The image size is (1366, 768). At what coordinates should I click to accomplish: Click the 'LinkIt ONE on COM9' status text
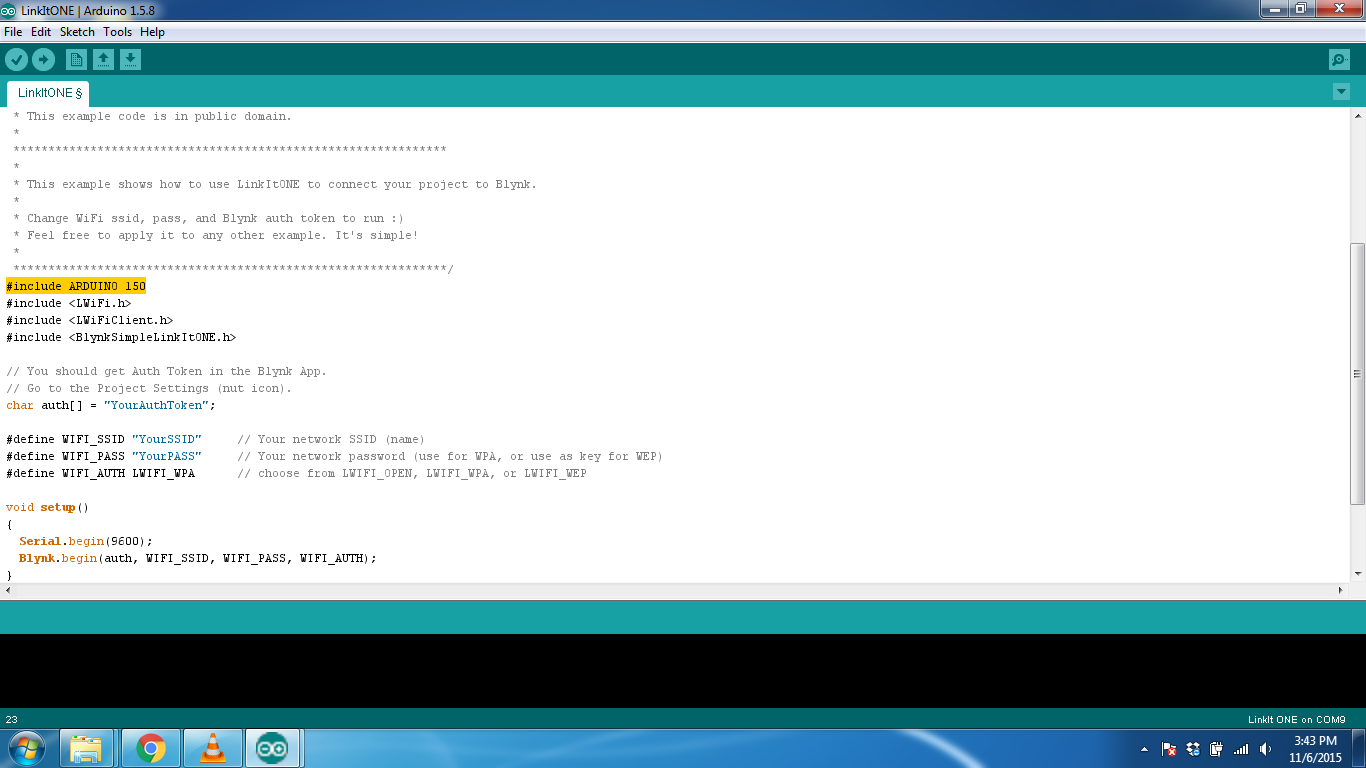[x=1297, y=719]
